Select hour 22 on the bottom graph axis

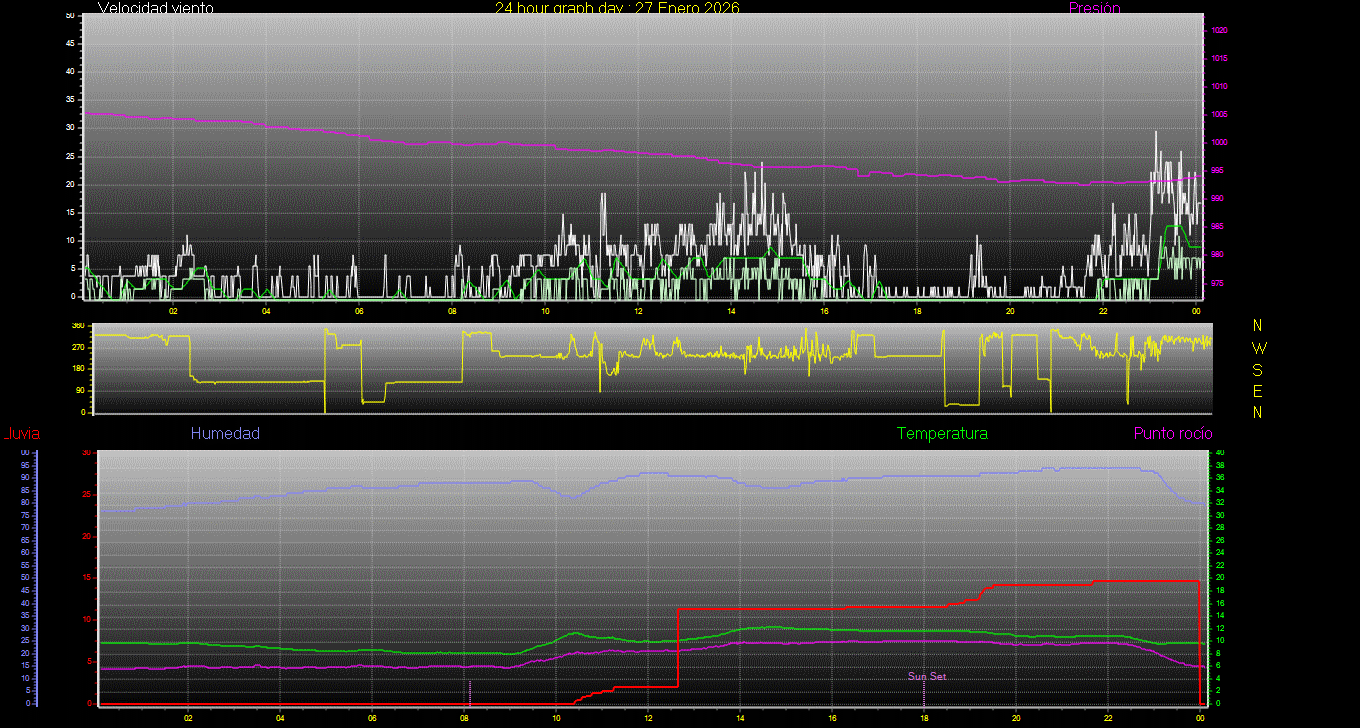point(1108,718)
